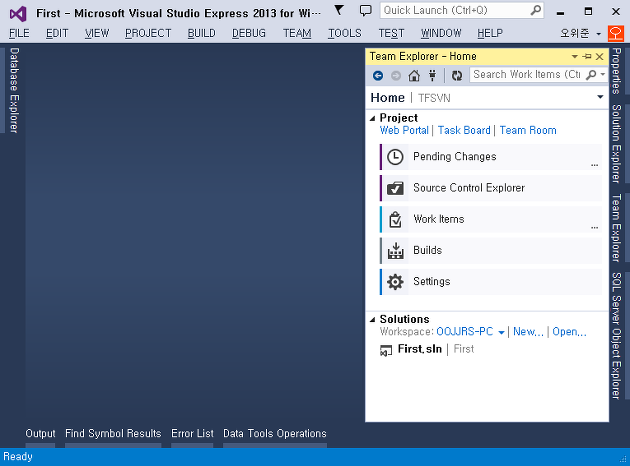The image size is (630, 466).
Task: Click the New... solution link
Action: [x=528, y=332]
